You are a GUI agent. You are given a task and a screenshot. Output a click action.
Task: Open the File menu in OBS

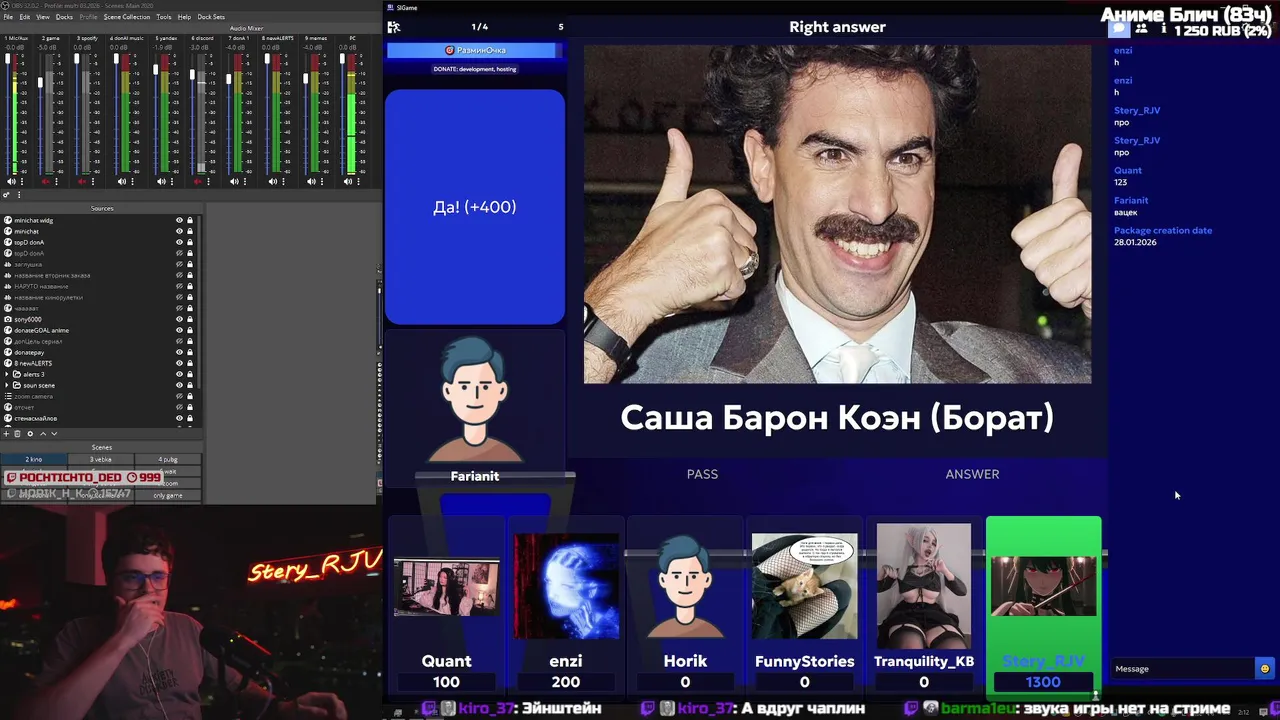(x=8, y=17)
